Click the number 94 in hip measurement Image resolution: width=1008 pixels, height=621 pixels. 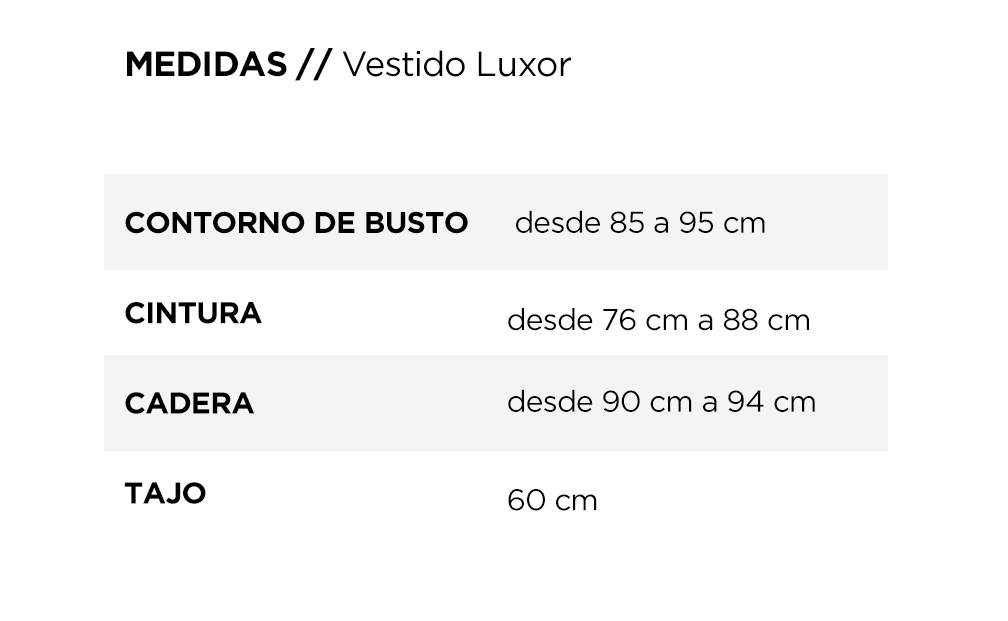coord(746,402)
